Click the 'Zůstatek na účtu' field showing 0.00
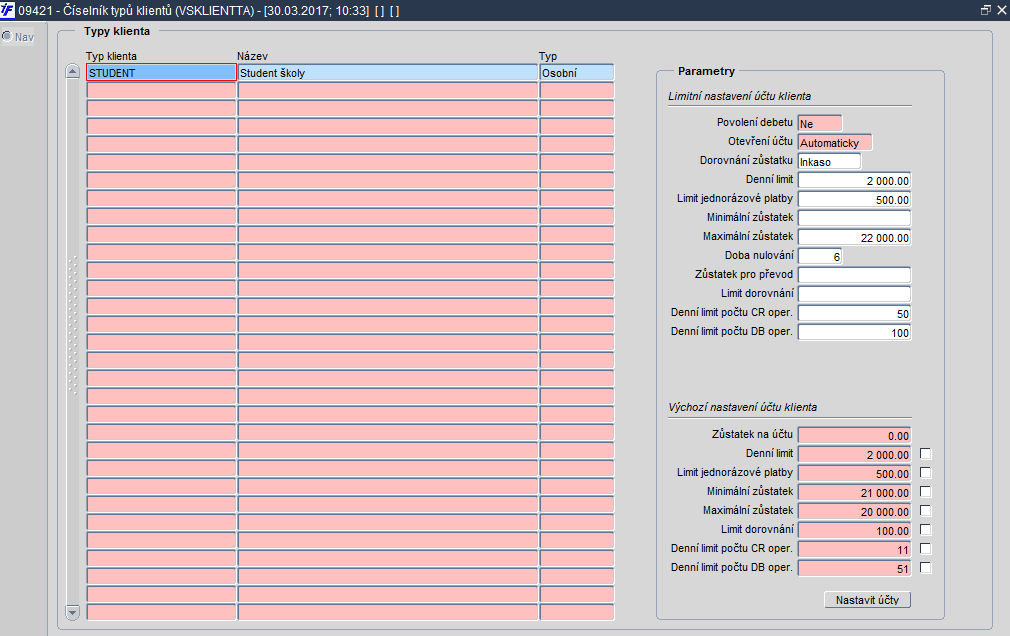 (854, 435)
